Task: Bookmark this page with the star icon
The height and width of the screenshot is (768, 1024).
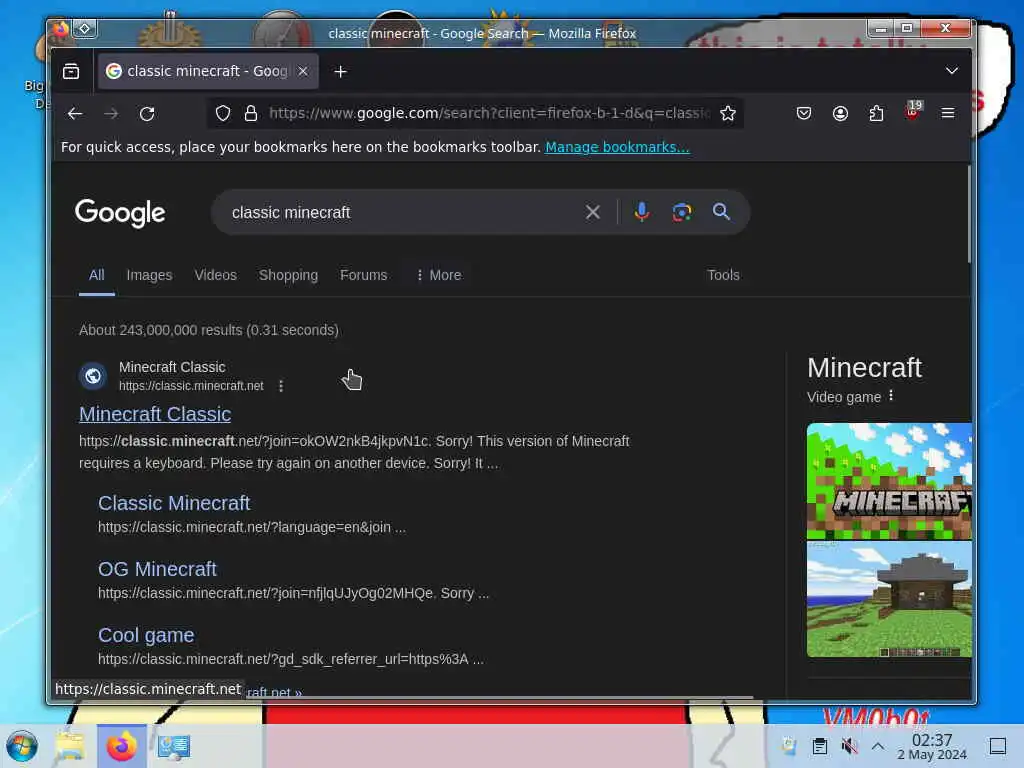Action: [x=728, y=114]
